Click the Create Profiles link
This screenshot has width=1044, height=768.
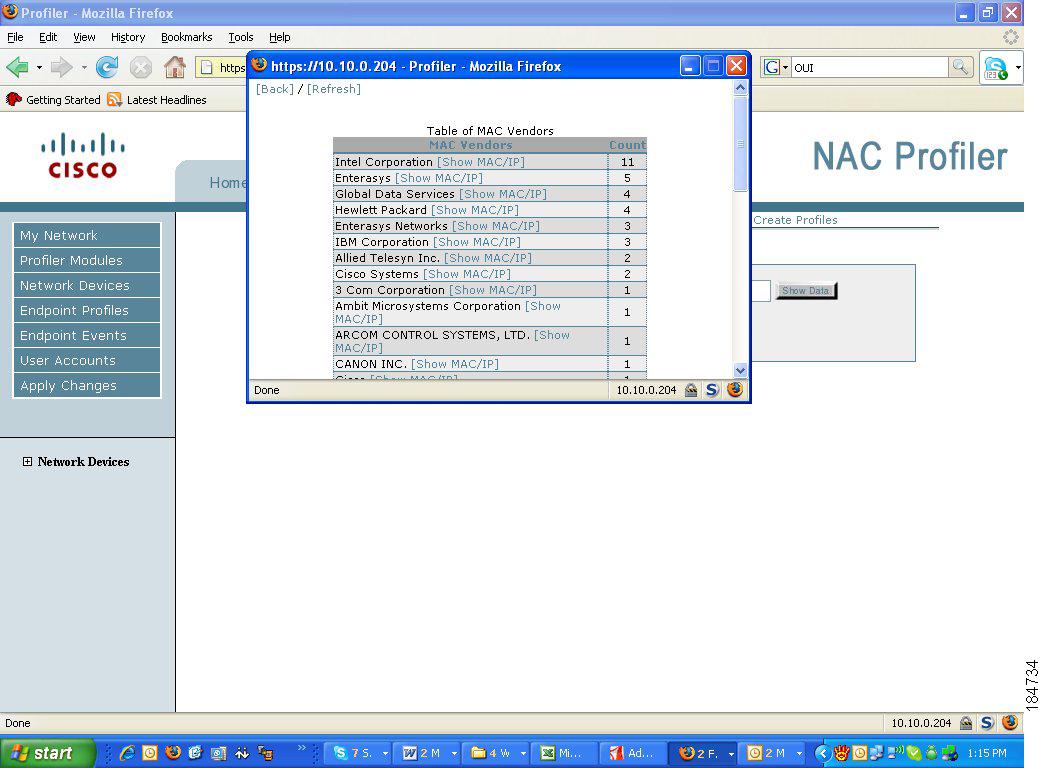click(795, 220)
